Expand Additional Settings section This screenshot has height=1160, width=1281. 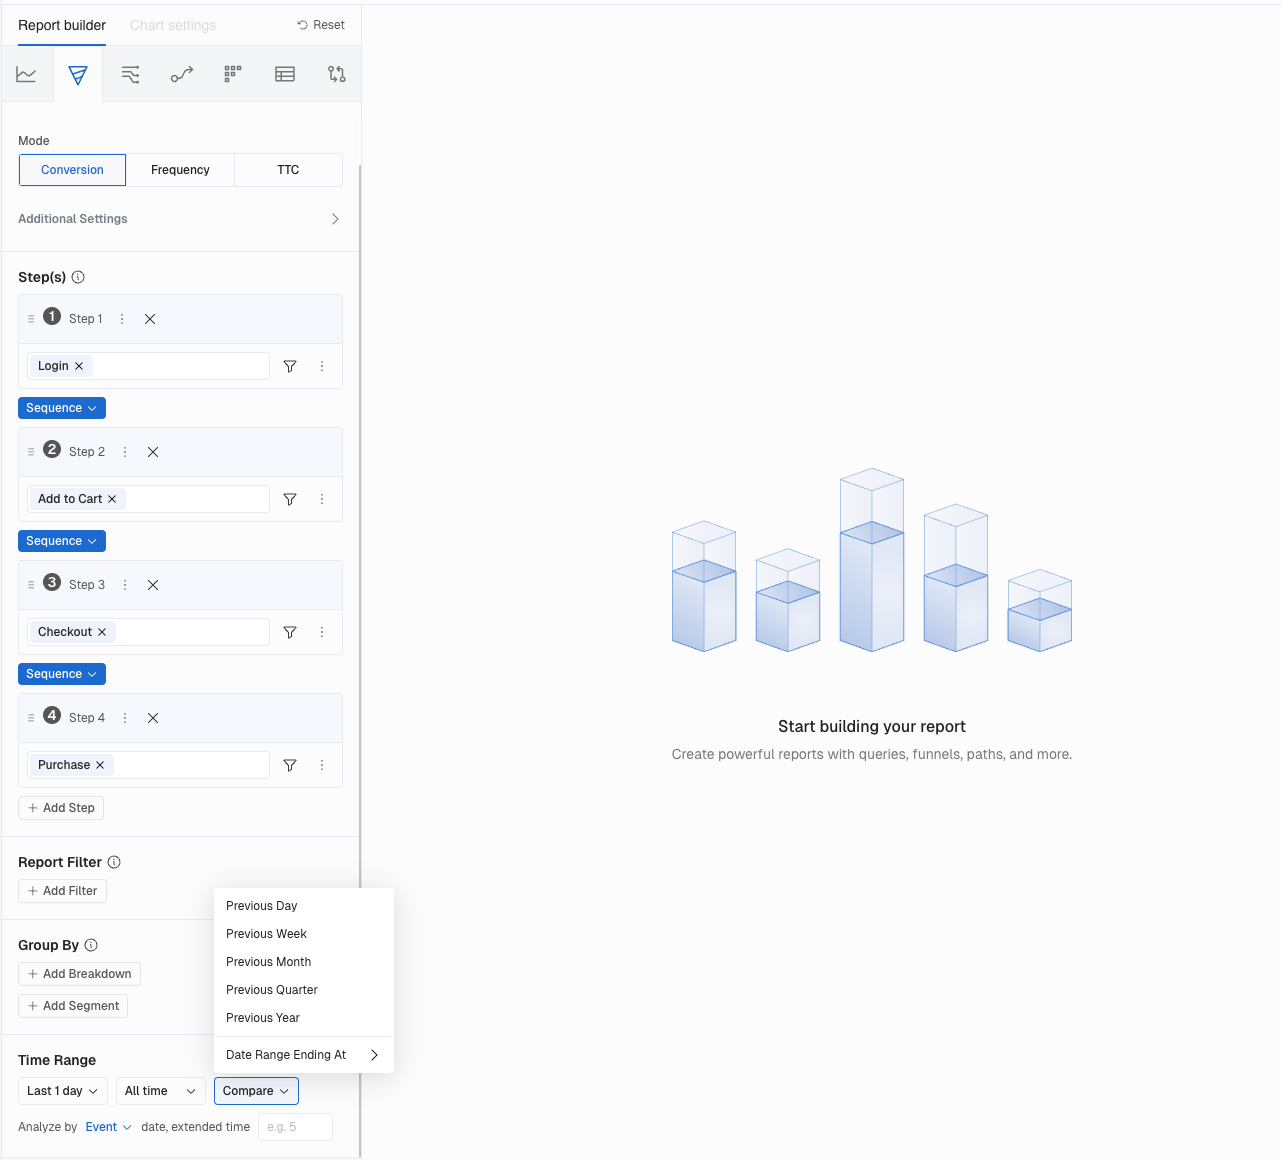(x=180, y=219)
